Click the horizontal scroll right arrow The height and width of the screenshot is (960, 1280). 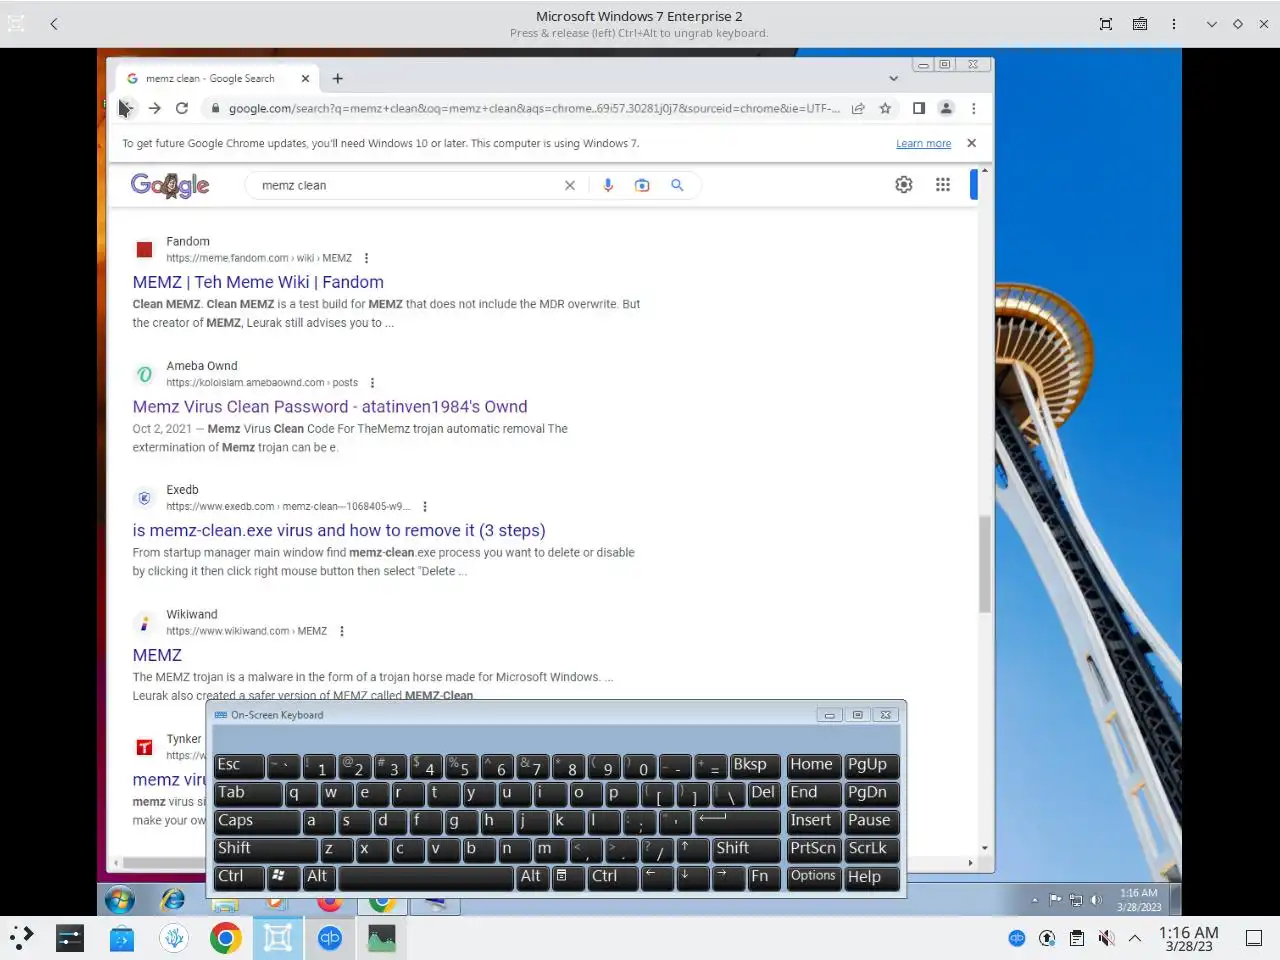click(x=970, y=862)
